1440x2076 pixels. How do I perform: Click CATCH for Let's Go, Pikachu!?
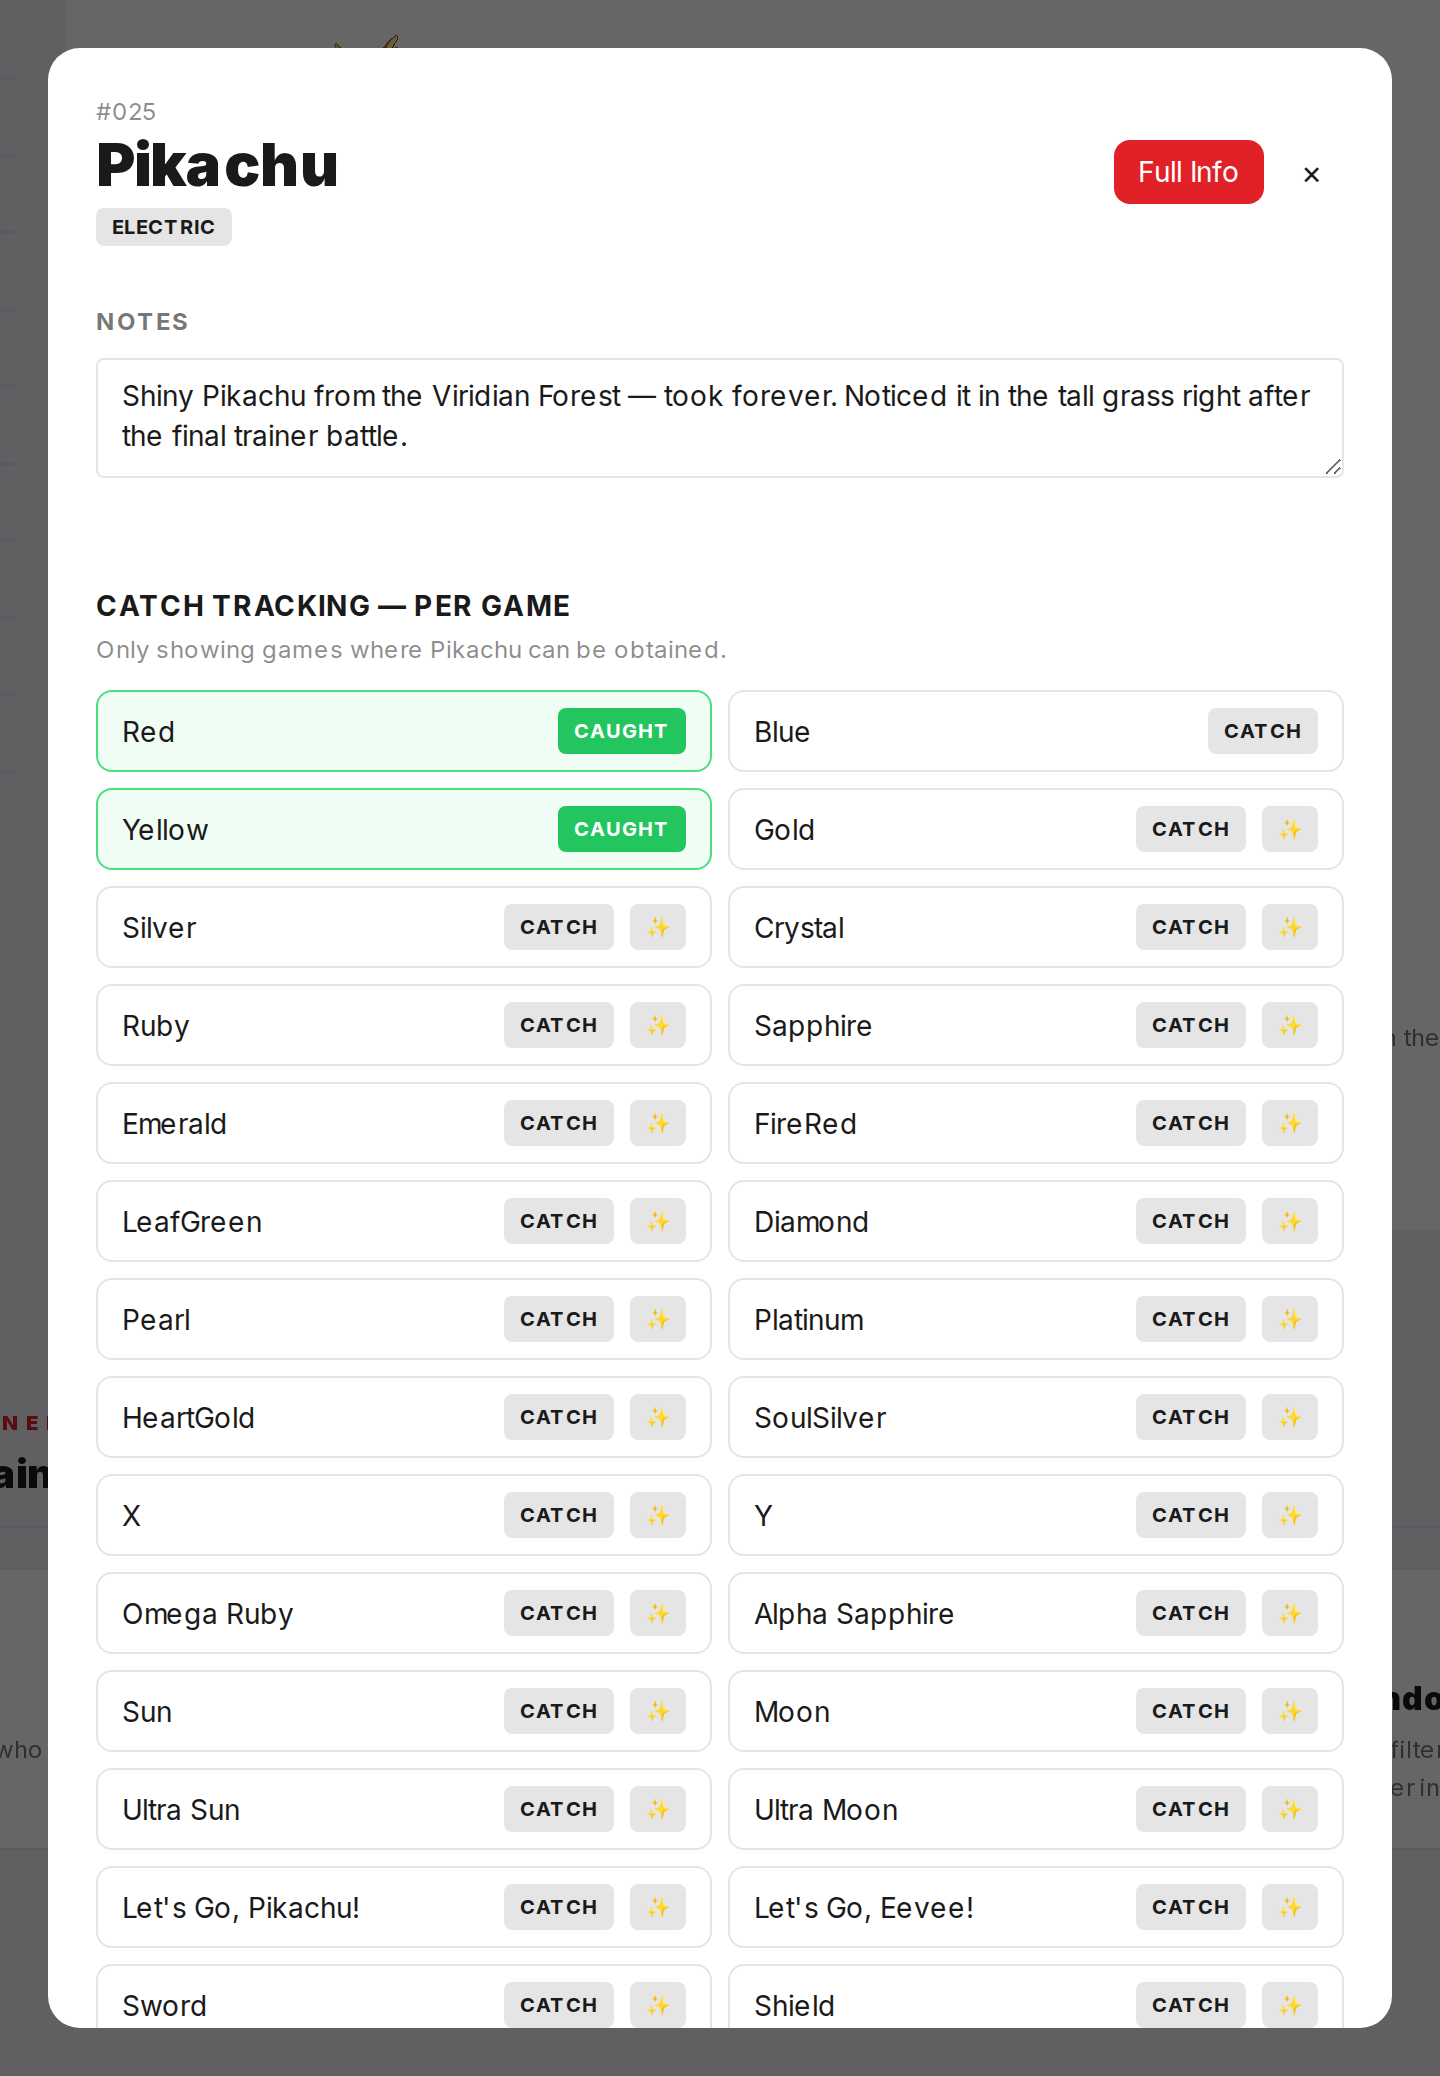click(x=558, y=1907)
